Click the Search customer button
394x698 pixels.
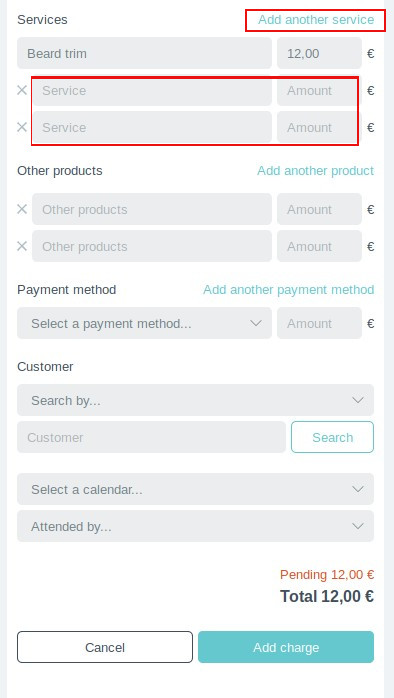tap(333, 437)
